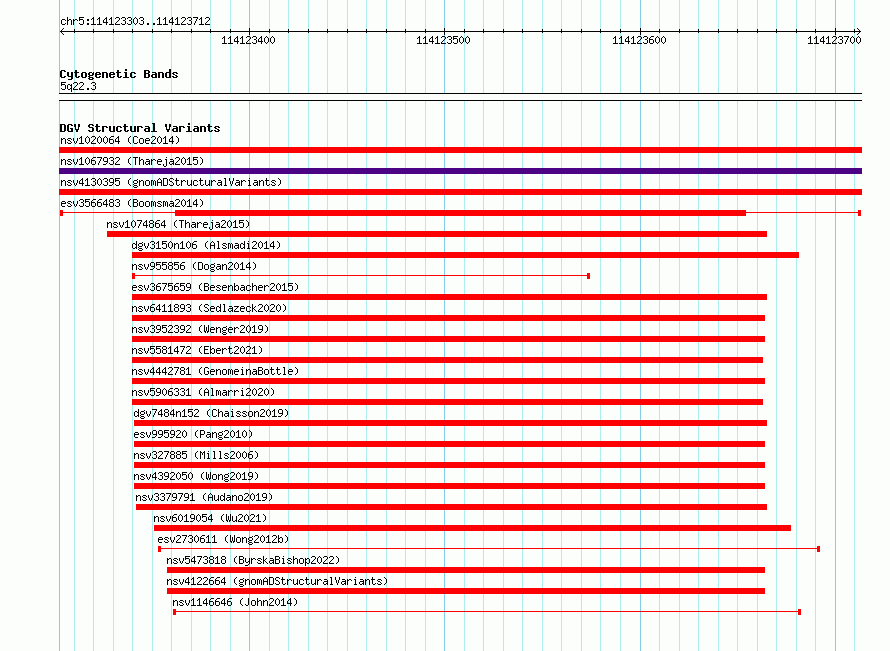Open dgv3150n106 (Alsmadi2014) label
890x651 pixels.
(206, 245)
